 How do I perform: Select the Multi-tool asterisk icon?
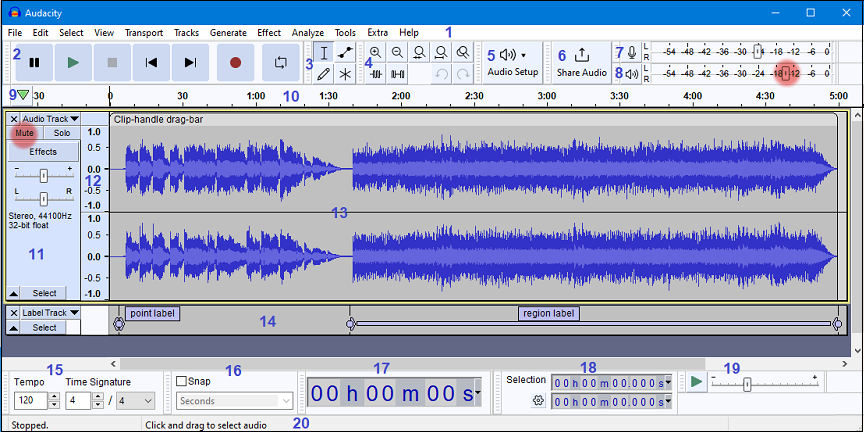[345, 73]
